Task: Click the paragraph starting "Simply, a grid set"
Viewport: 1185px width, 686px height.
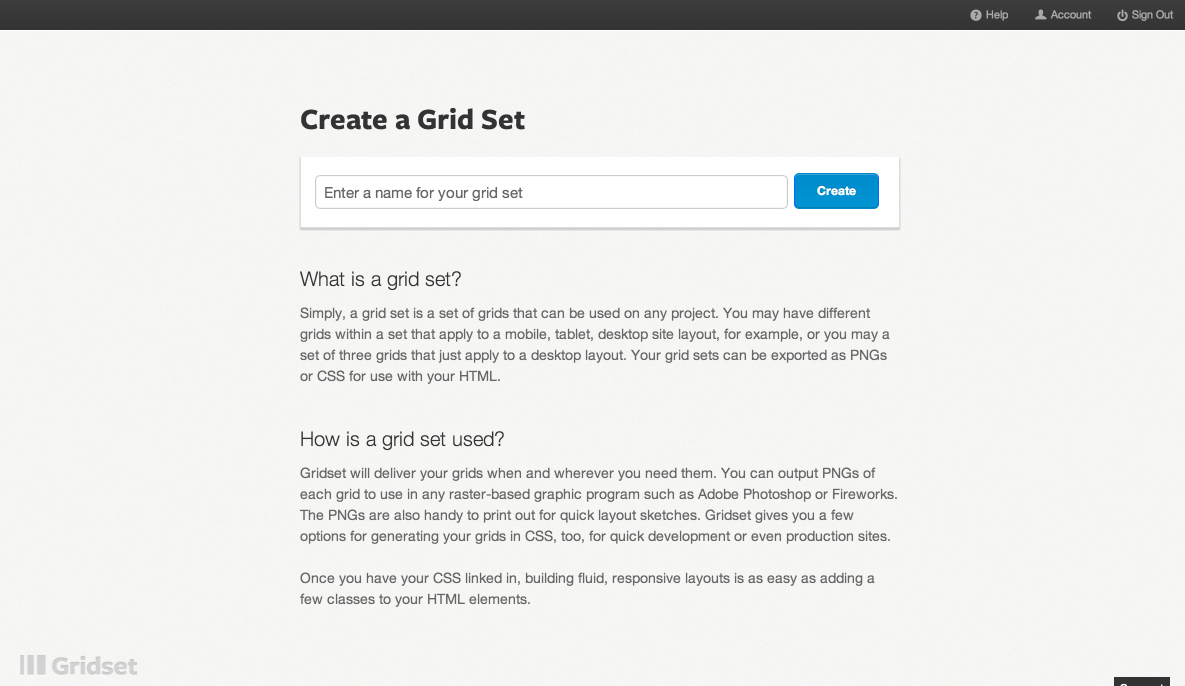Action: pos(595,345)
